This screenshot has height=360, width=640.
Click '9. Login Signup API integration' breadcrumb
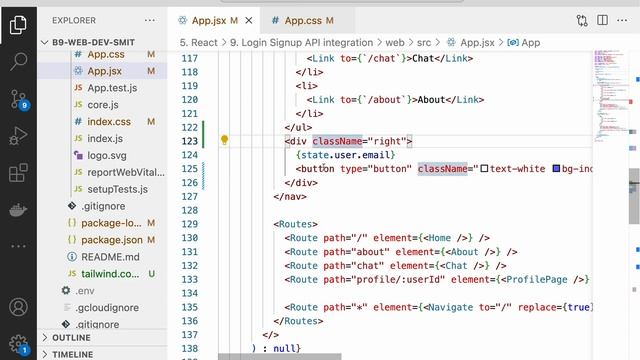(301, 42)
